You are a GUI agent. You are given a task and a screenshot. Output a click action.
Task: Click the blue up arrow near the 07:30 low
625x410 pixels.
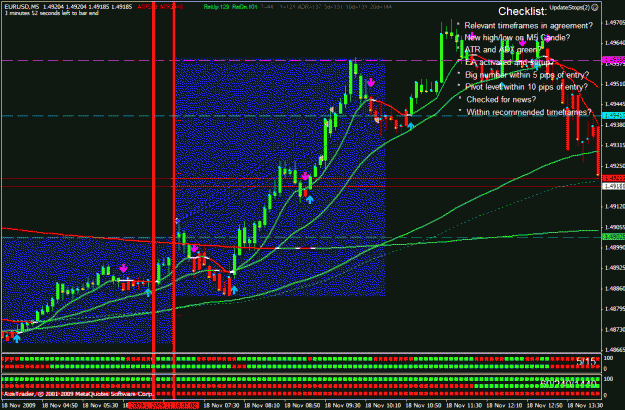[234, 290]
